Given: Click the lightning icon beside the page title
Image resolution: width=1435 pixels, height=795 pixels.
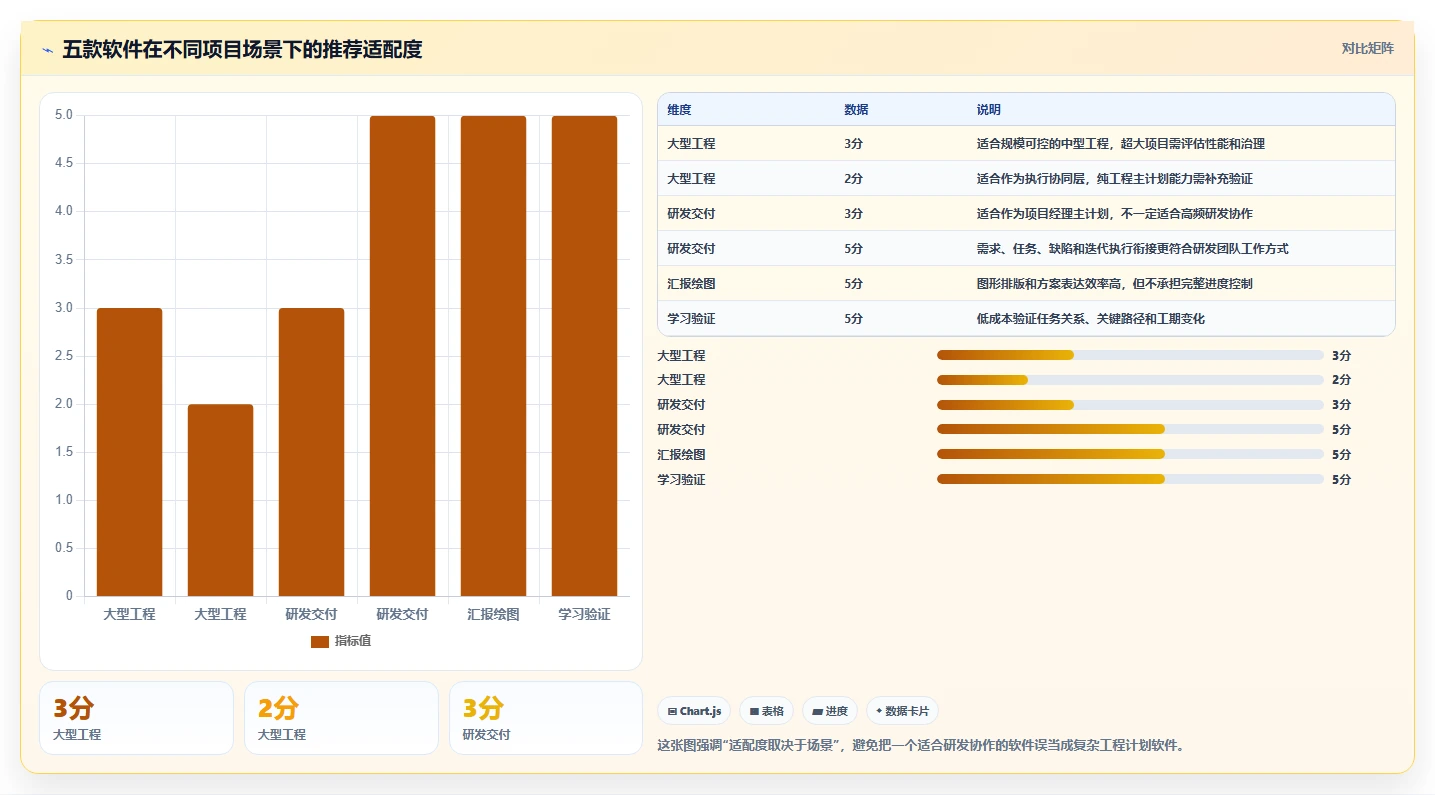Looking at the screenshot, I should pyautogui.click(x=48, y=50).
